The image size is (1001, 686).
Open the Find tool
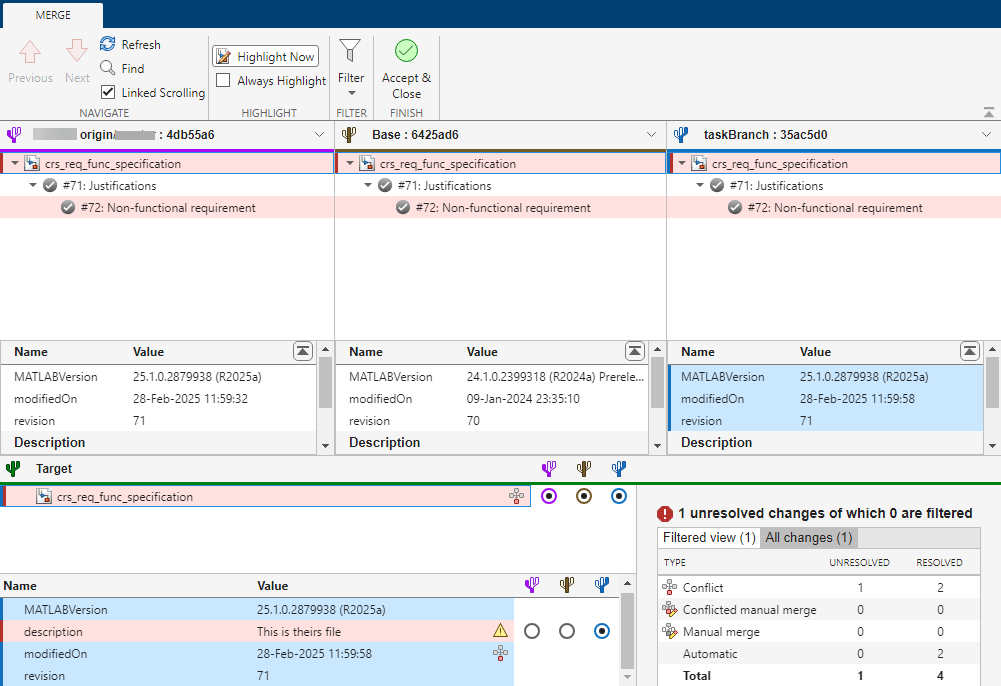click(x=122, y=68)
